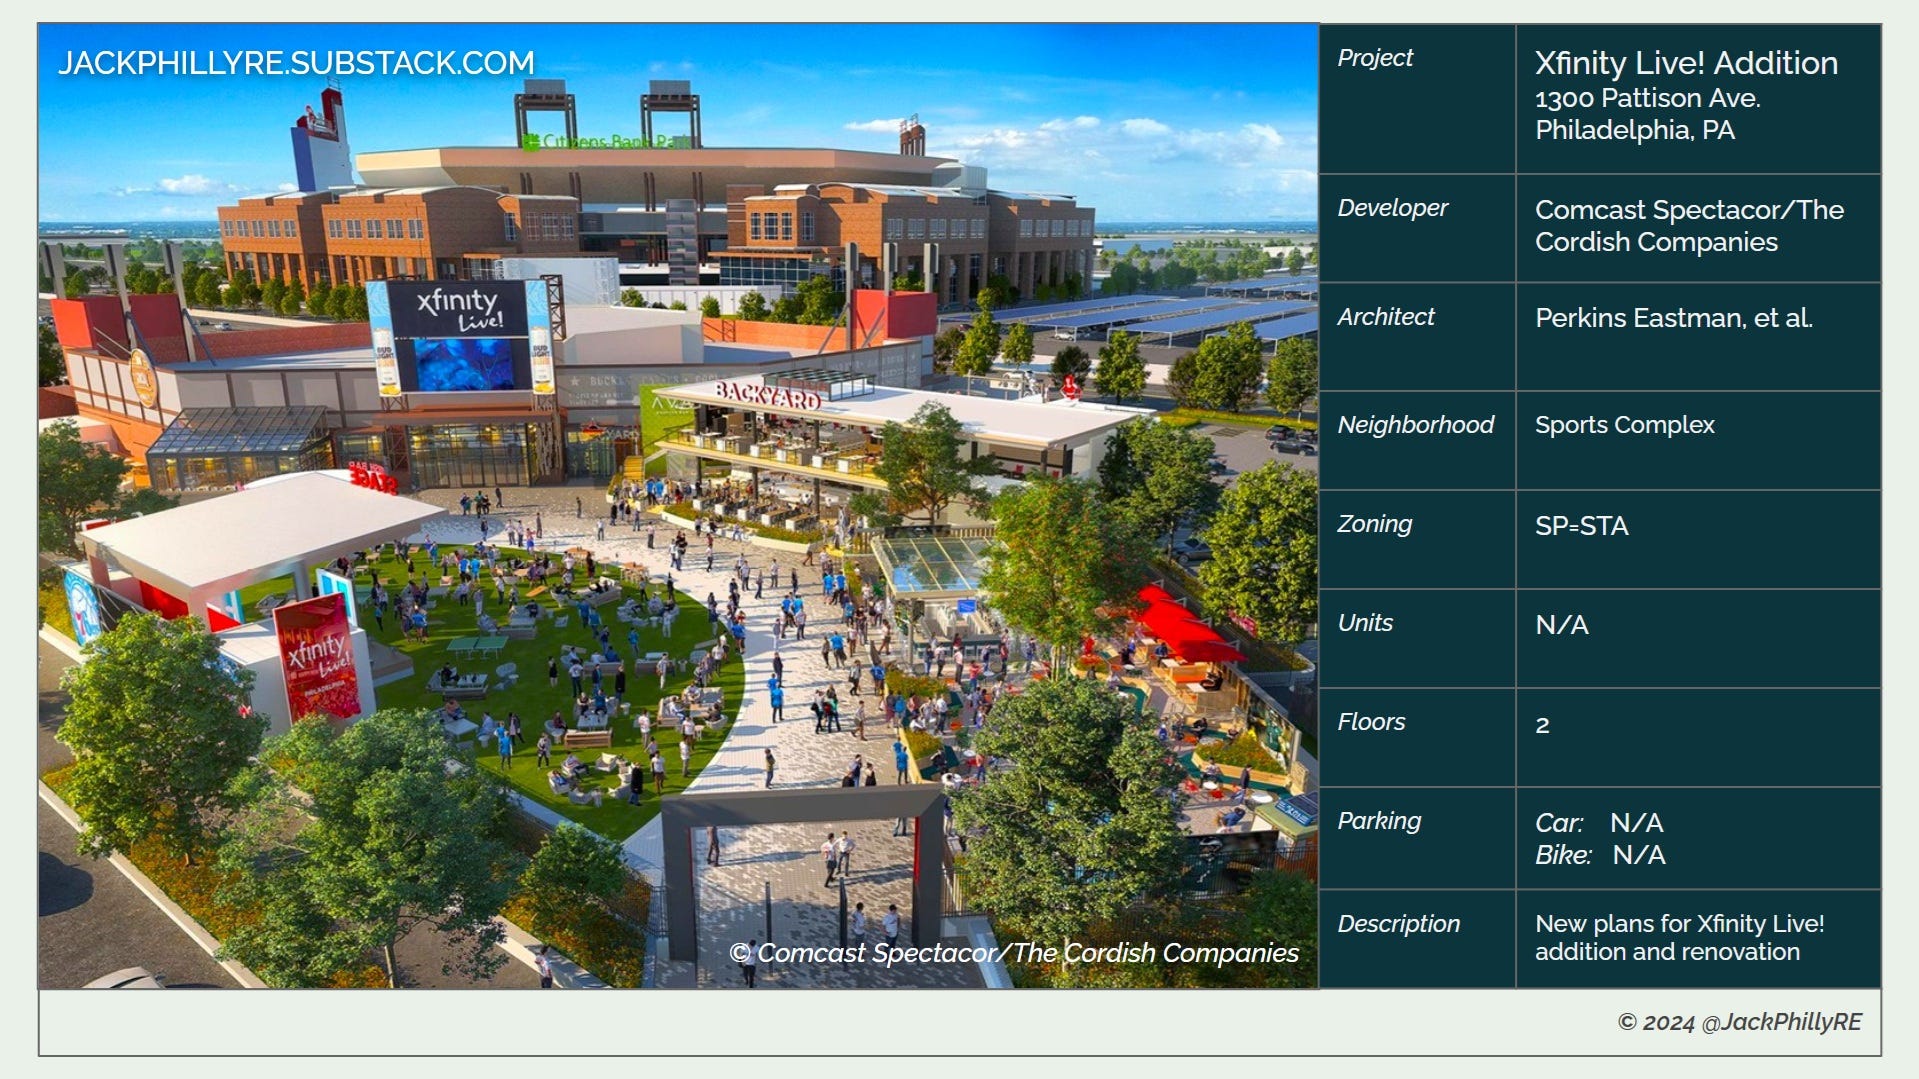1919x1079 pixels.
Task: Select the Sports Complex value
Action: pyautogui.click(x=1624, y=425)
